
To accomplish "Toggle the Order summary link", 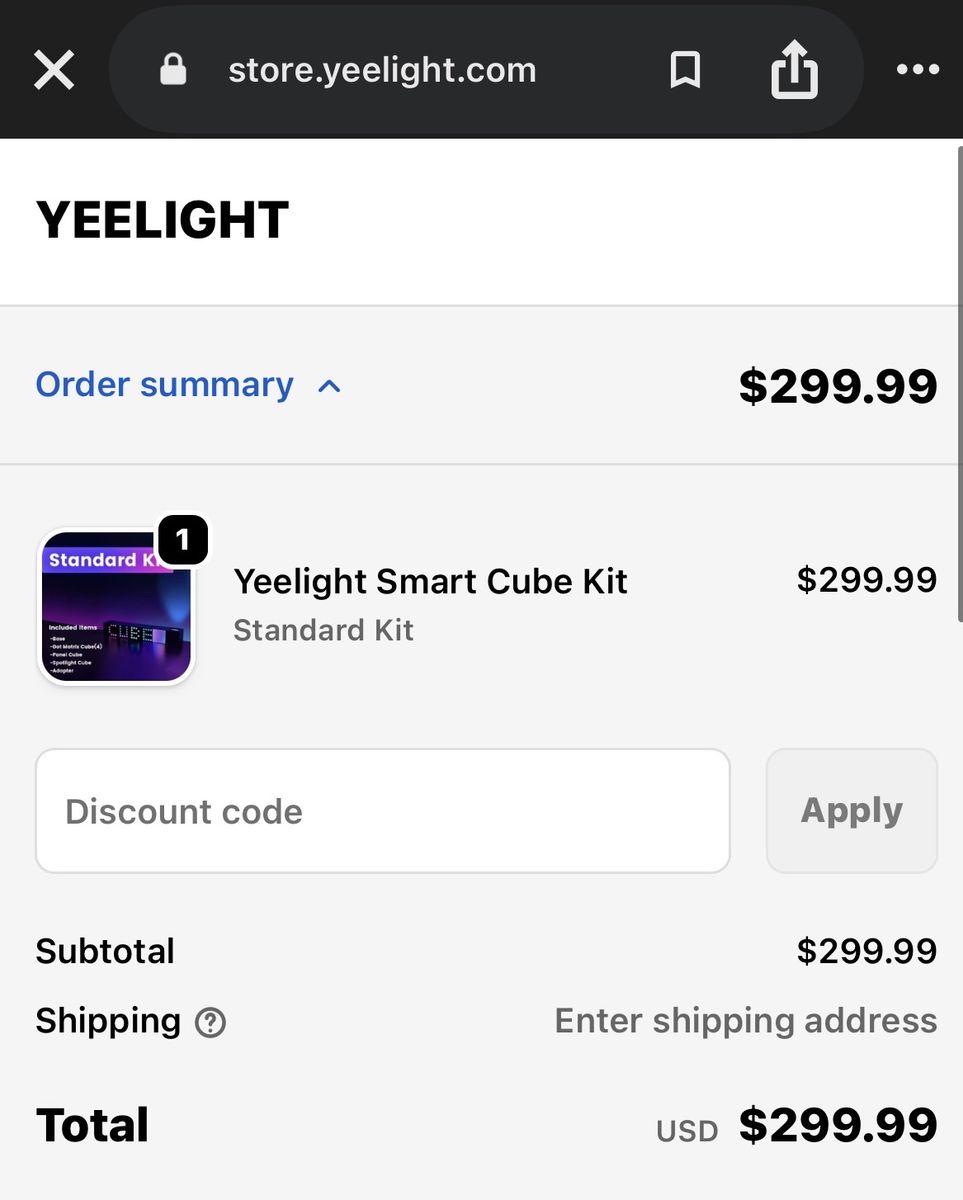I will tap(165, 385).
